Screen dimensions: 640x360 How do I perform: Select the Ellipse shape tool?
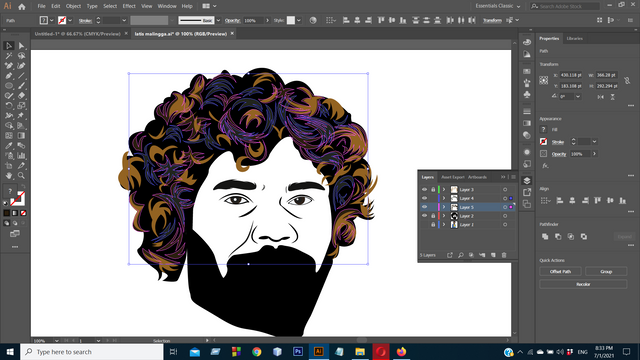tap(9, 86)
